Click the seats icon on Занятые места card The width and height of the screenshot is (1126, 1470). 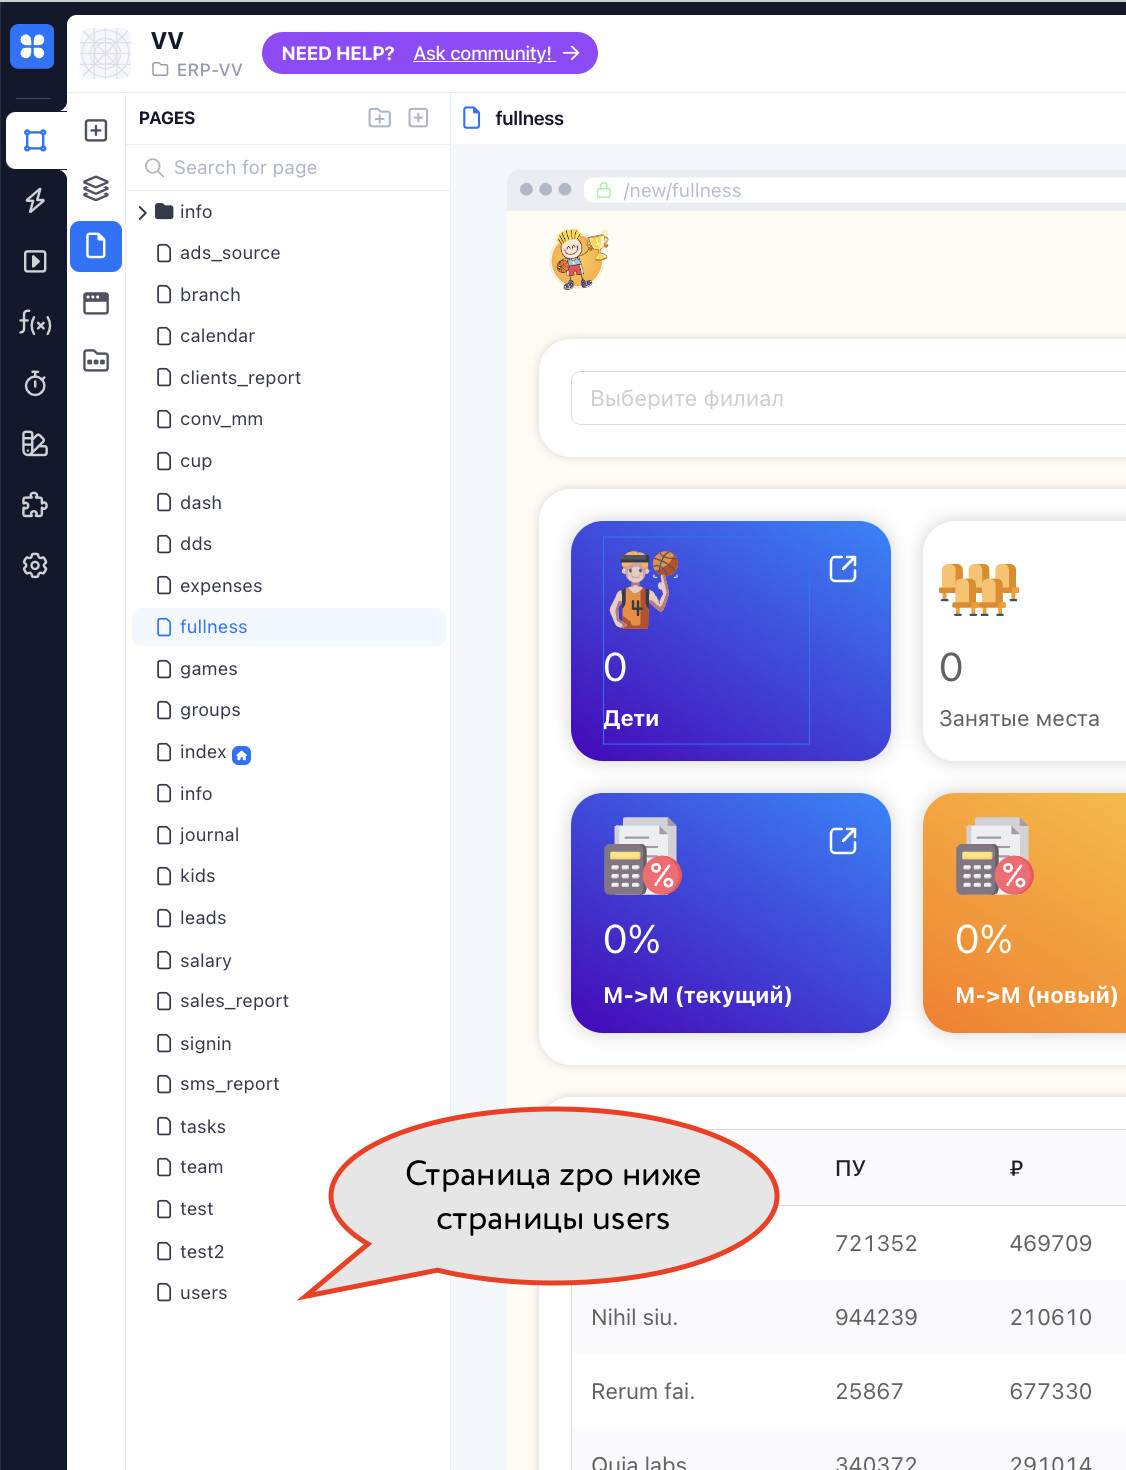(978, 589)
